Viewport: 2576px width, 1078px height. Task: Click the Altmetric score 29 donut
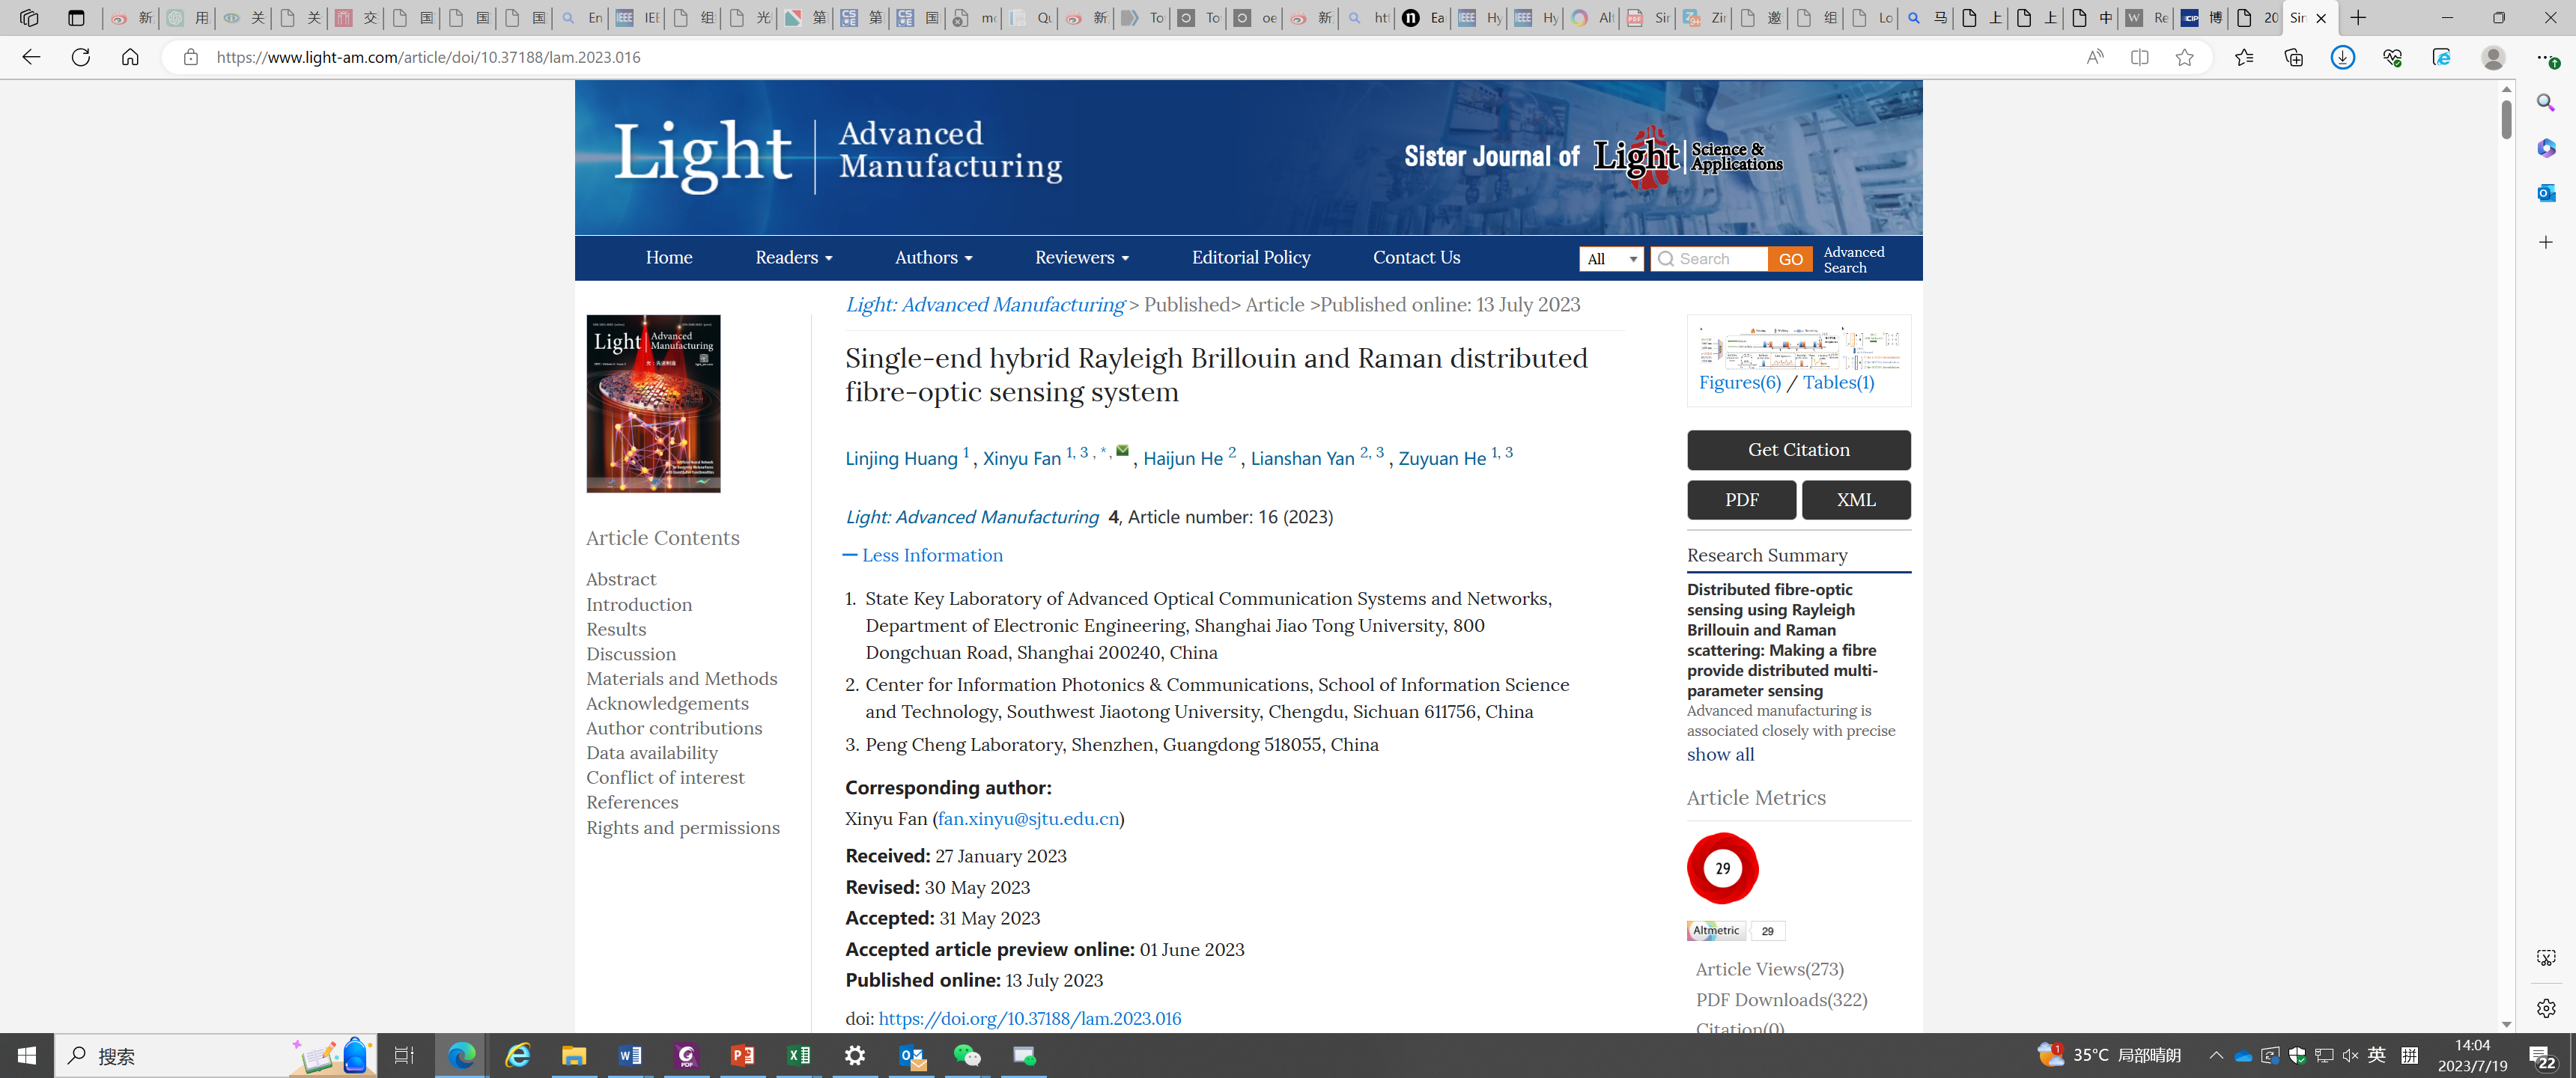click(1722, 868)
